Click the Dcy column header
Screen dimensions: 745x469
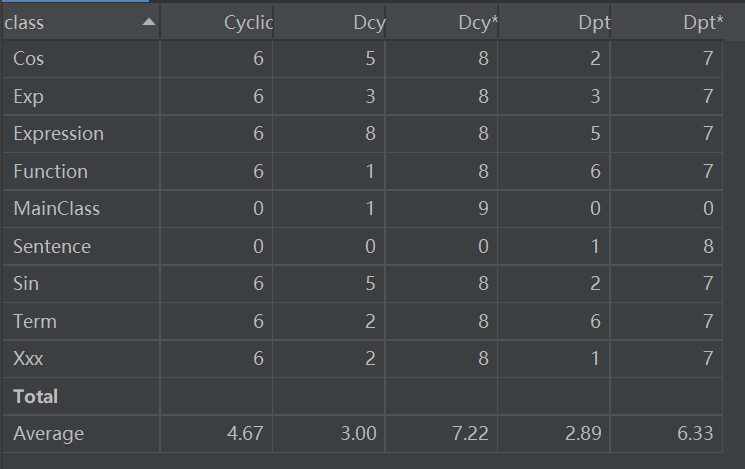(x=369, y=22)
